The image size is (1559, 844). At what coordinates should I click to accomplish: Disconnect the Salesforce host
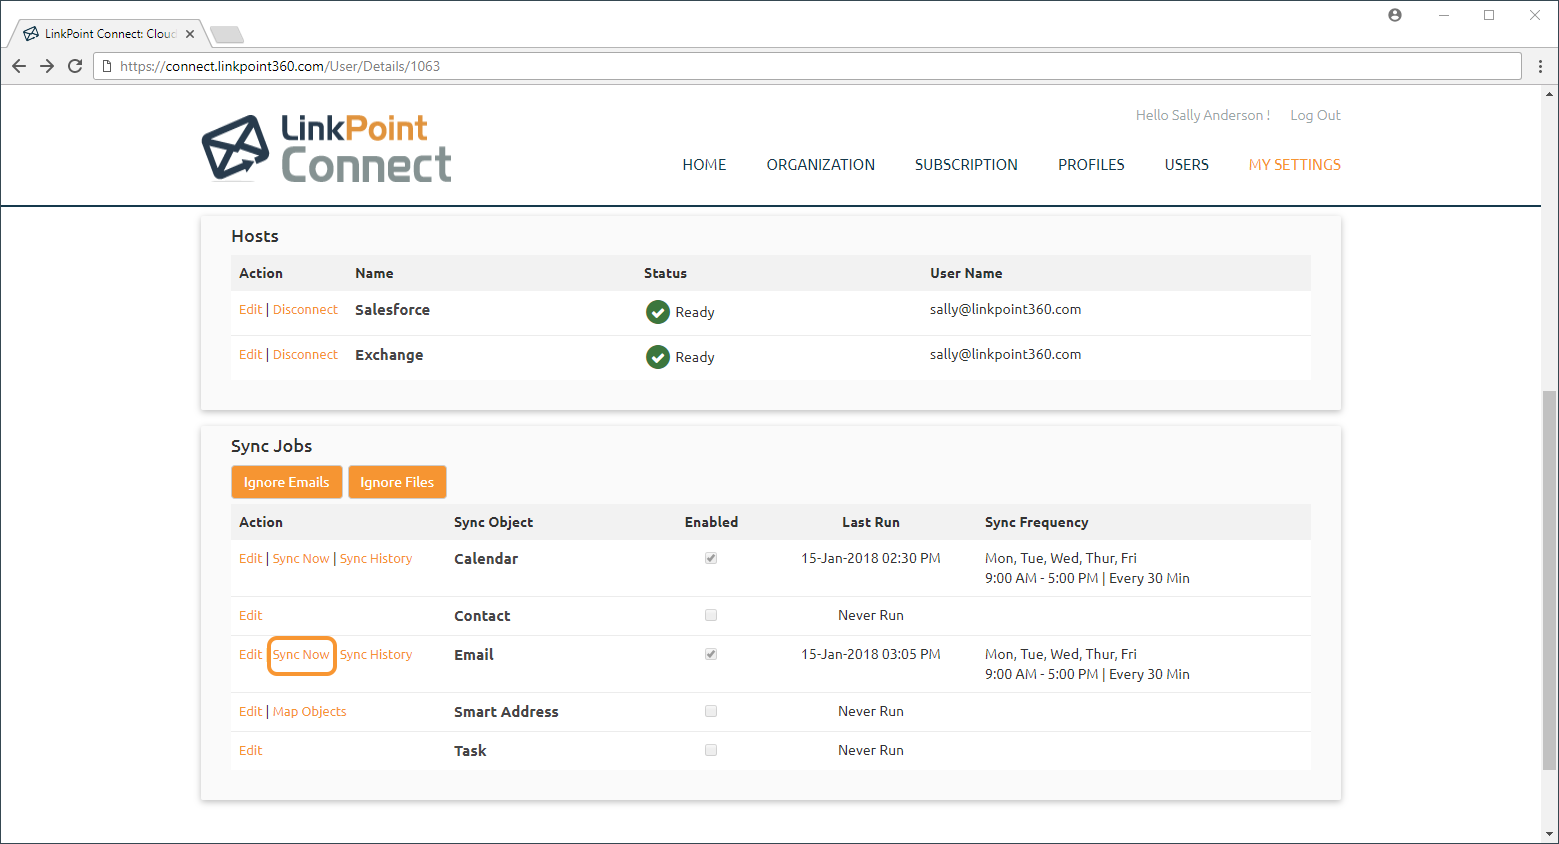pos(305,310)
